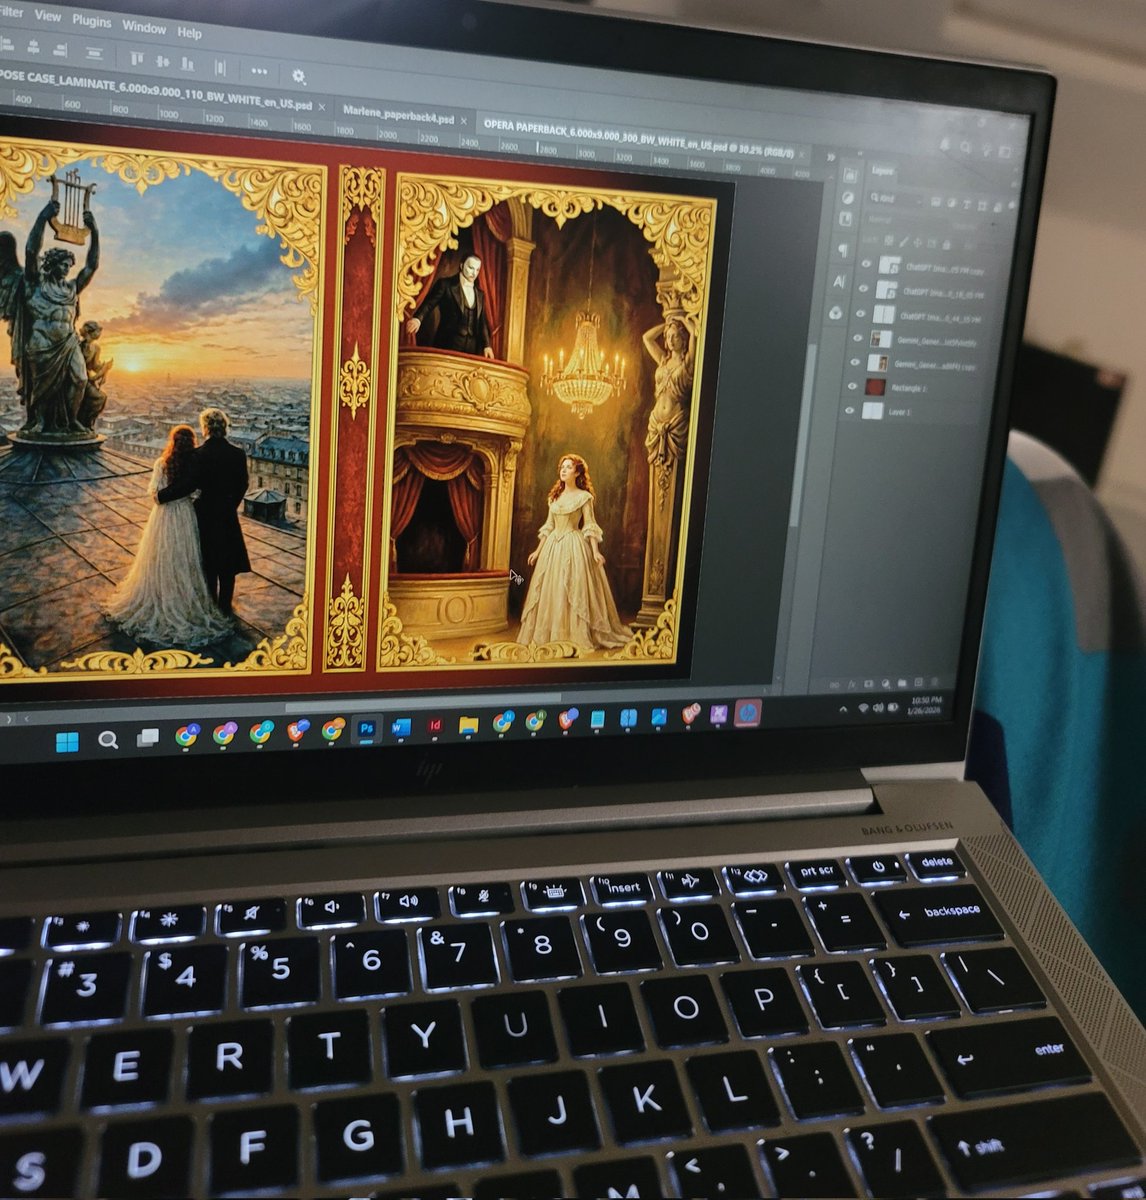Open the HP app on the taskbar

coord(746,712)
